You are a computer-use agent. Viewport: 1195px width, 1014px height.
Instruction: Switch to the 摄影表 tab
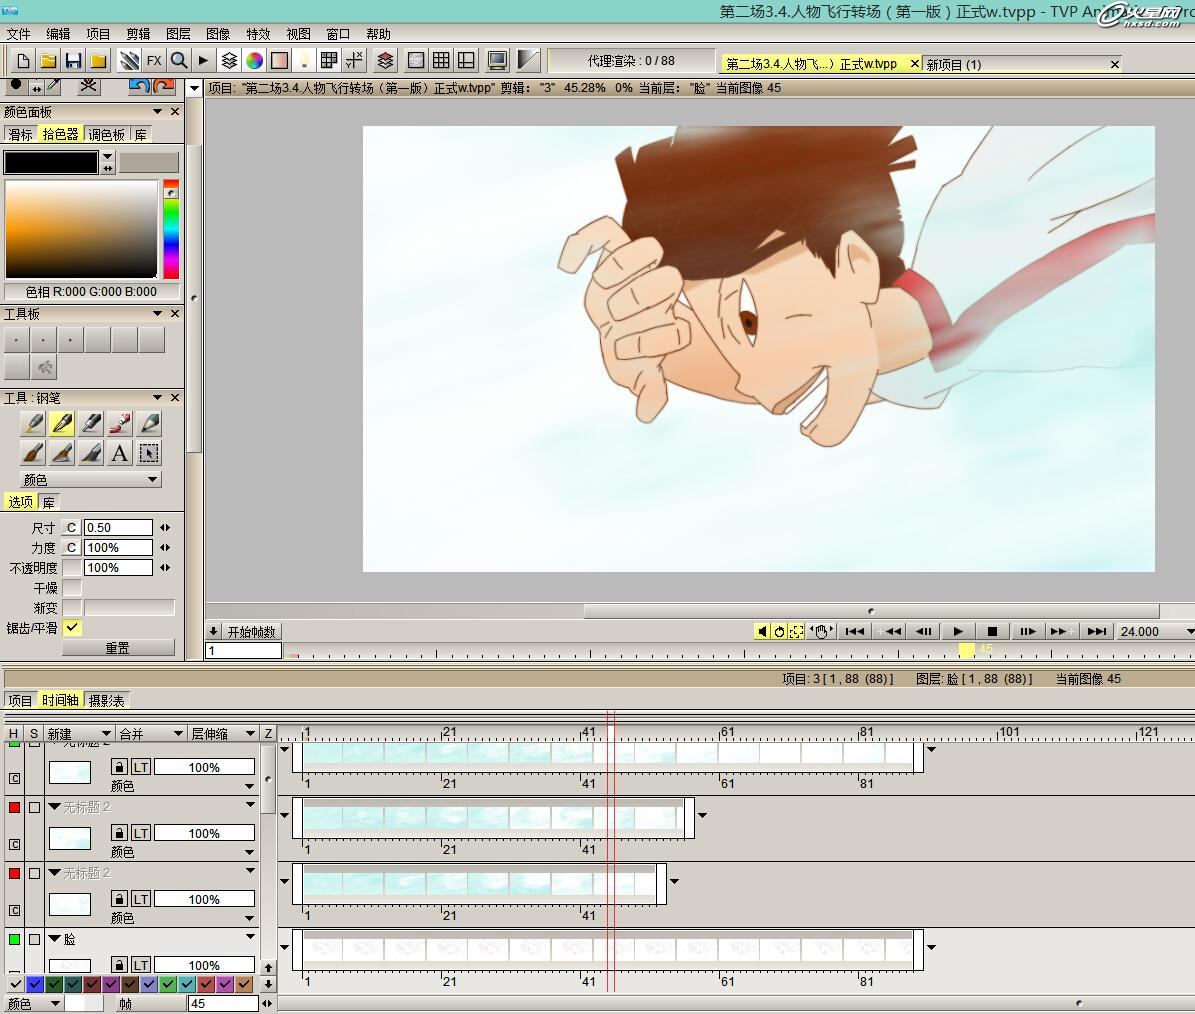[106, 701]
